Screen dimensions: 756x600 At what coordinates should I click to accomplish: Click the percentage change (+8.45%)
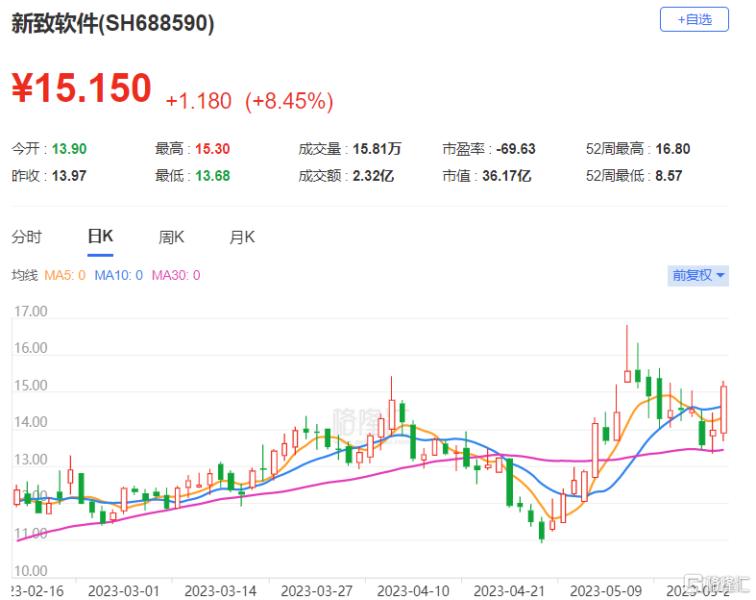coord(289,101)
